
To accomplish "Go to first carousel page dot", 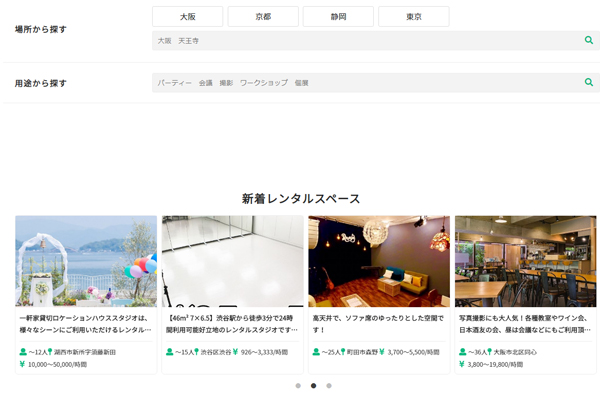I will click(x=298, y=385).
